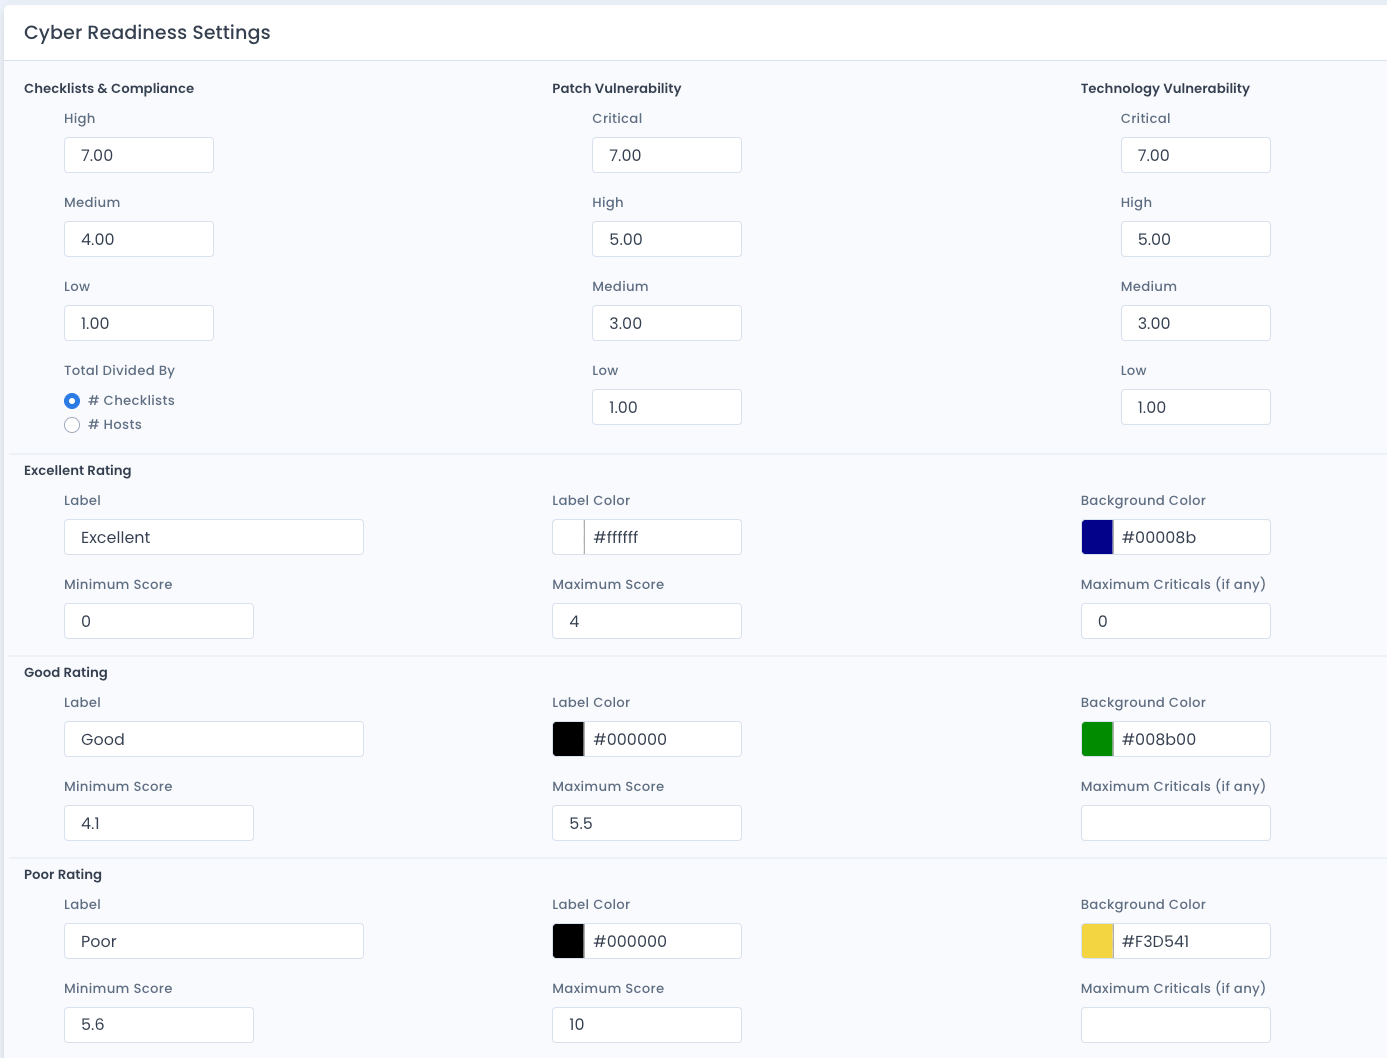Focus the Checklists & Compliance Medium field

tap(139, 239)
